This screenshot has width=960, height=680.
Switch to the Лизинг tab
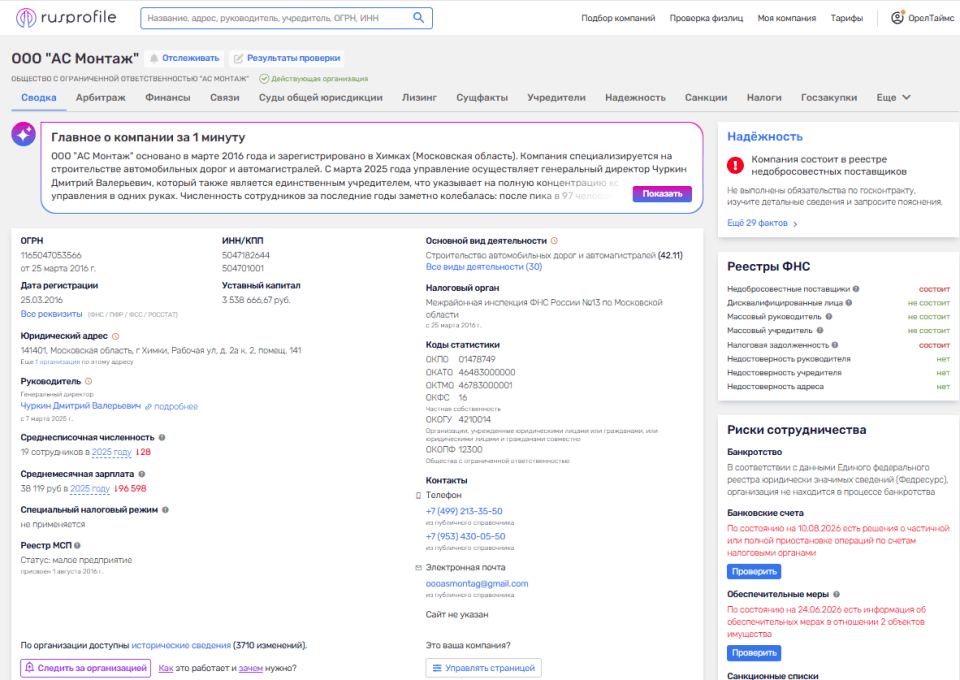coord(419,97)
